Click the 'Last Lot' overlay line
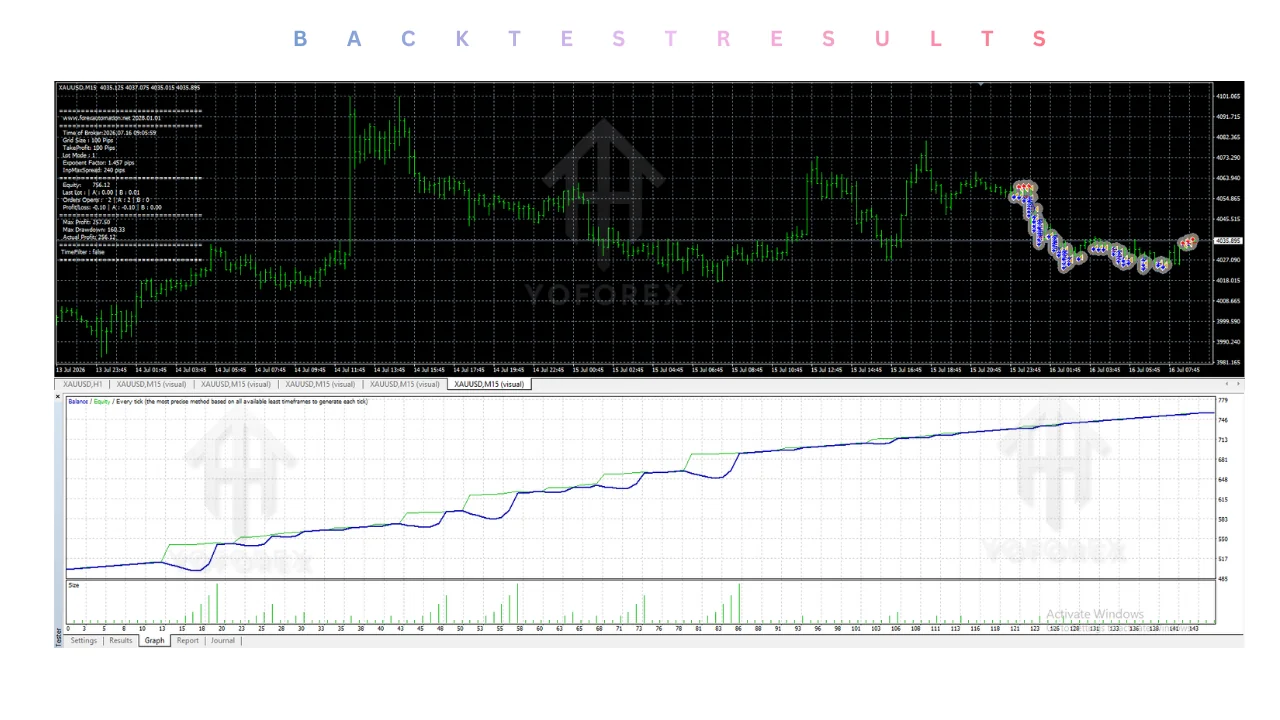Image resolution: width=1280 pixels, height=720 pixels. click(x=101, y=192)
